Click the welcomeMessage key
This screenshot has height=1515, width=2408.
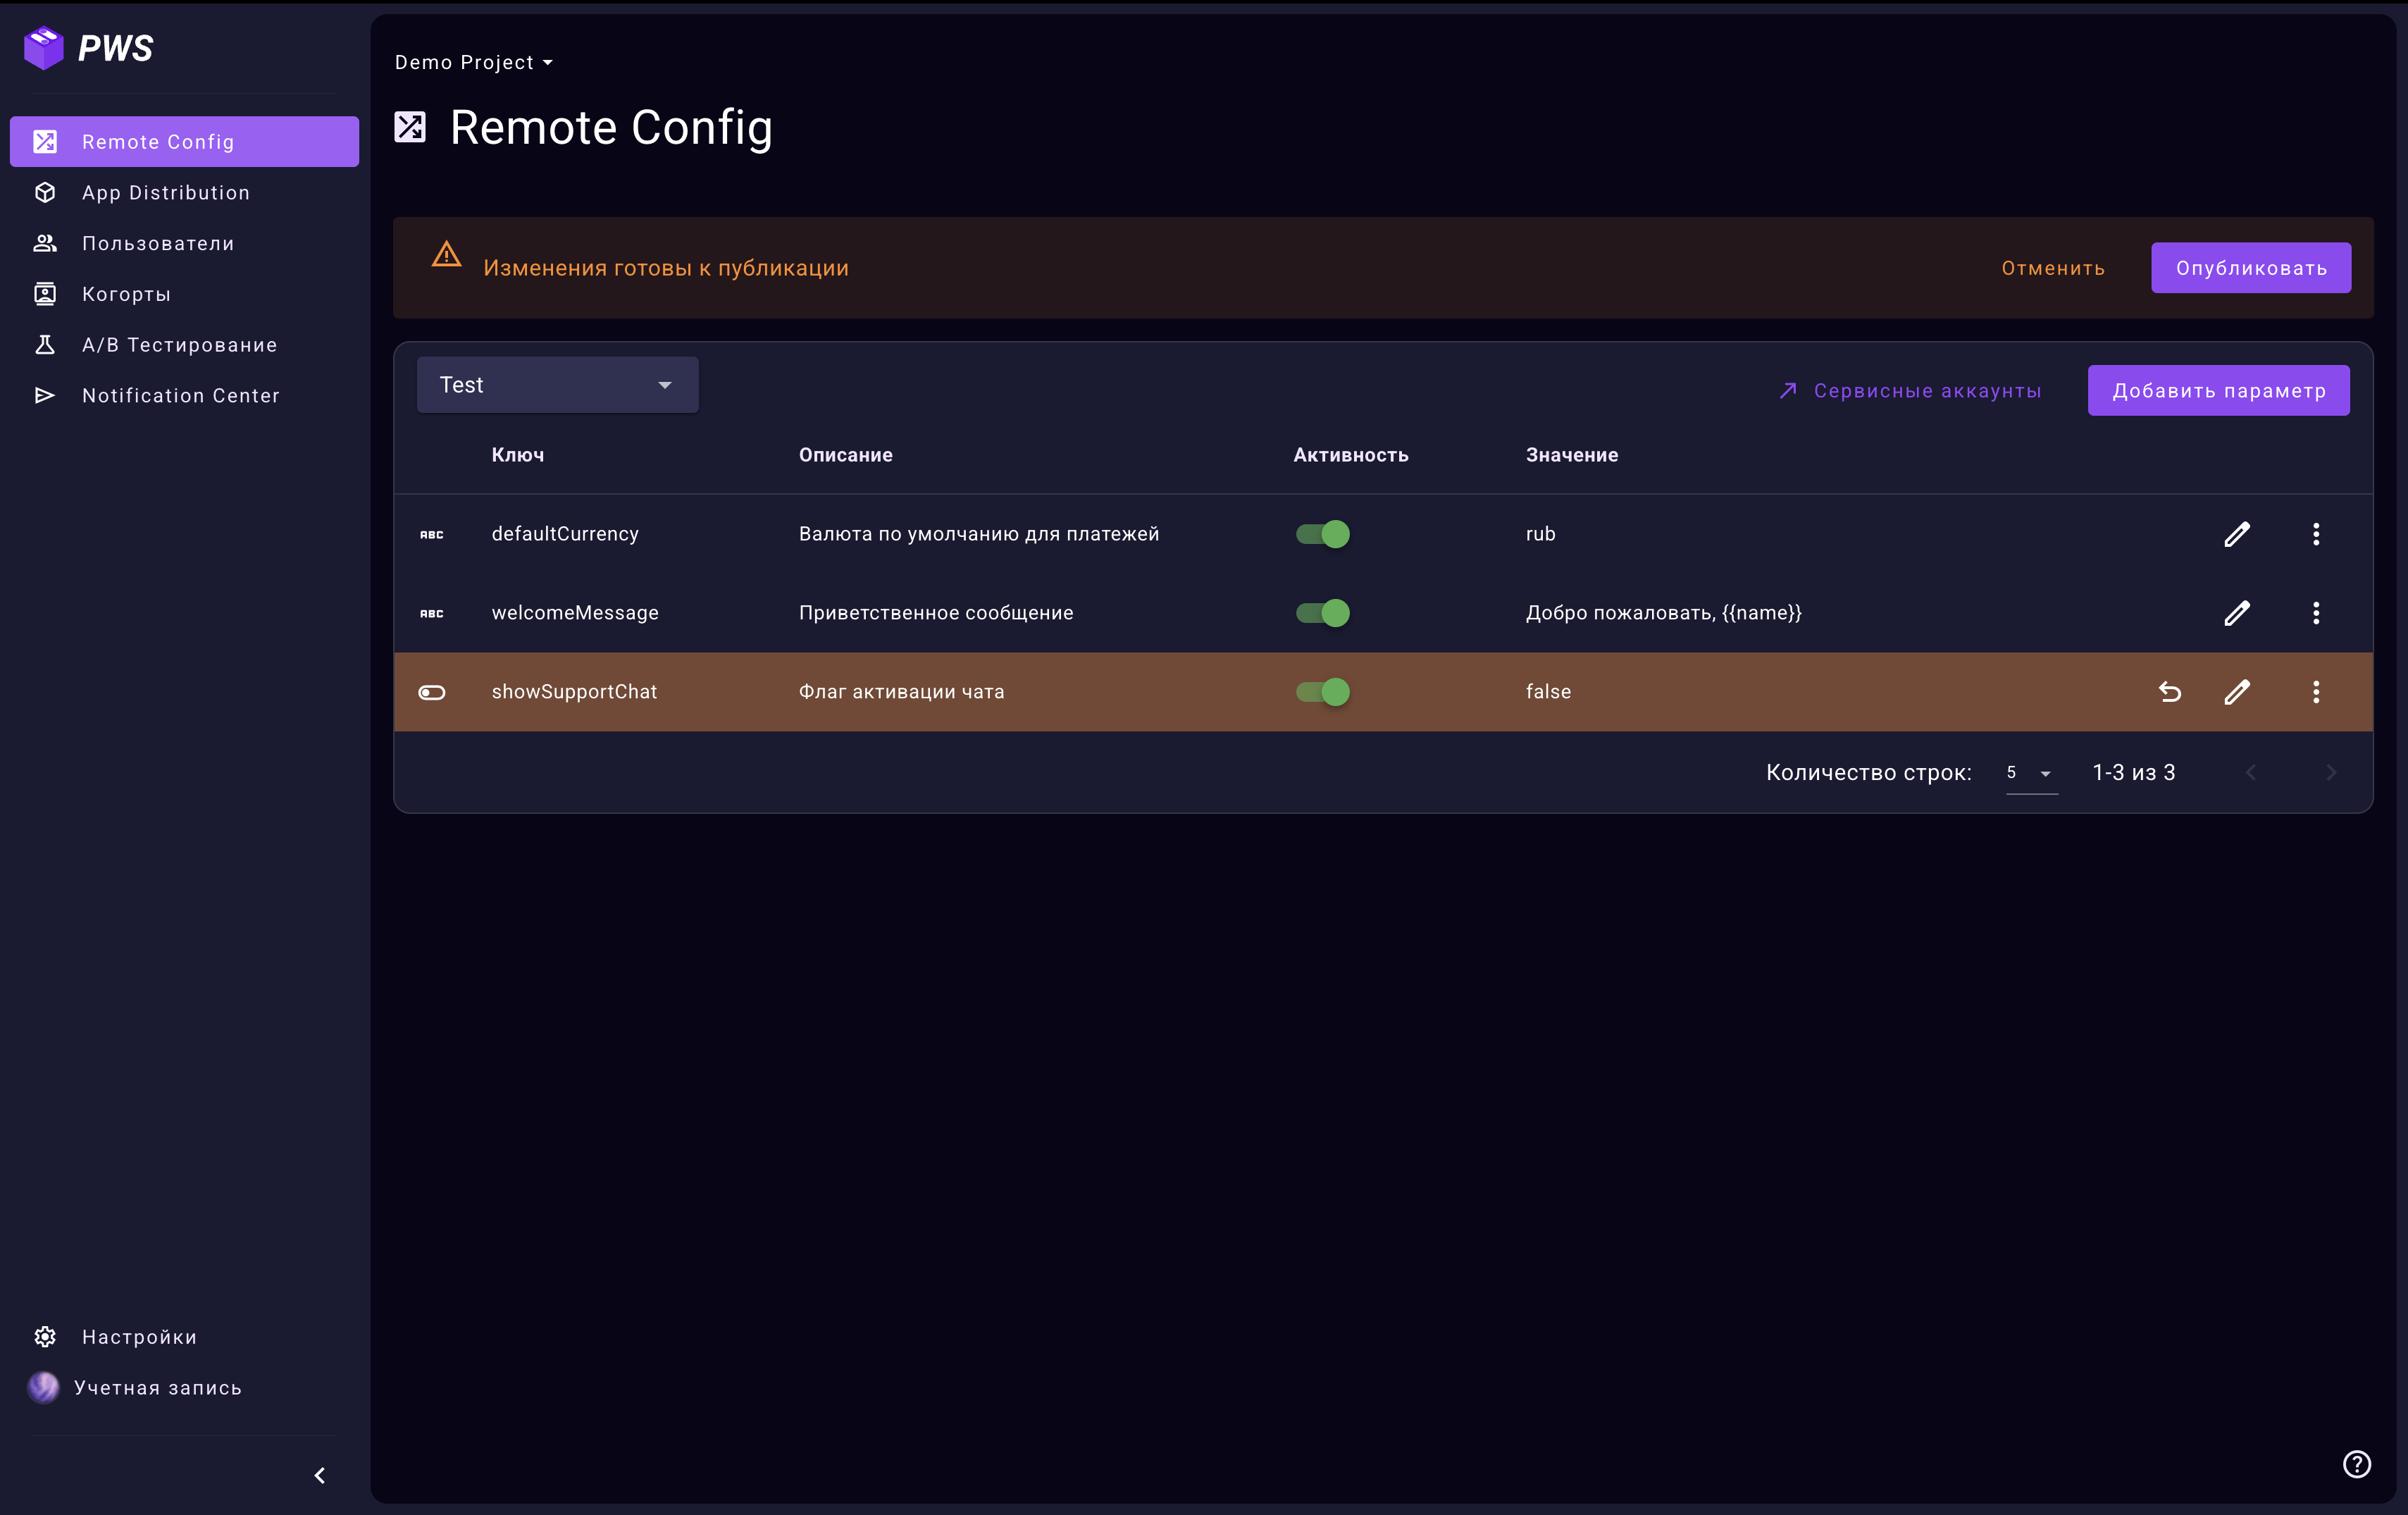click(575, 613)
